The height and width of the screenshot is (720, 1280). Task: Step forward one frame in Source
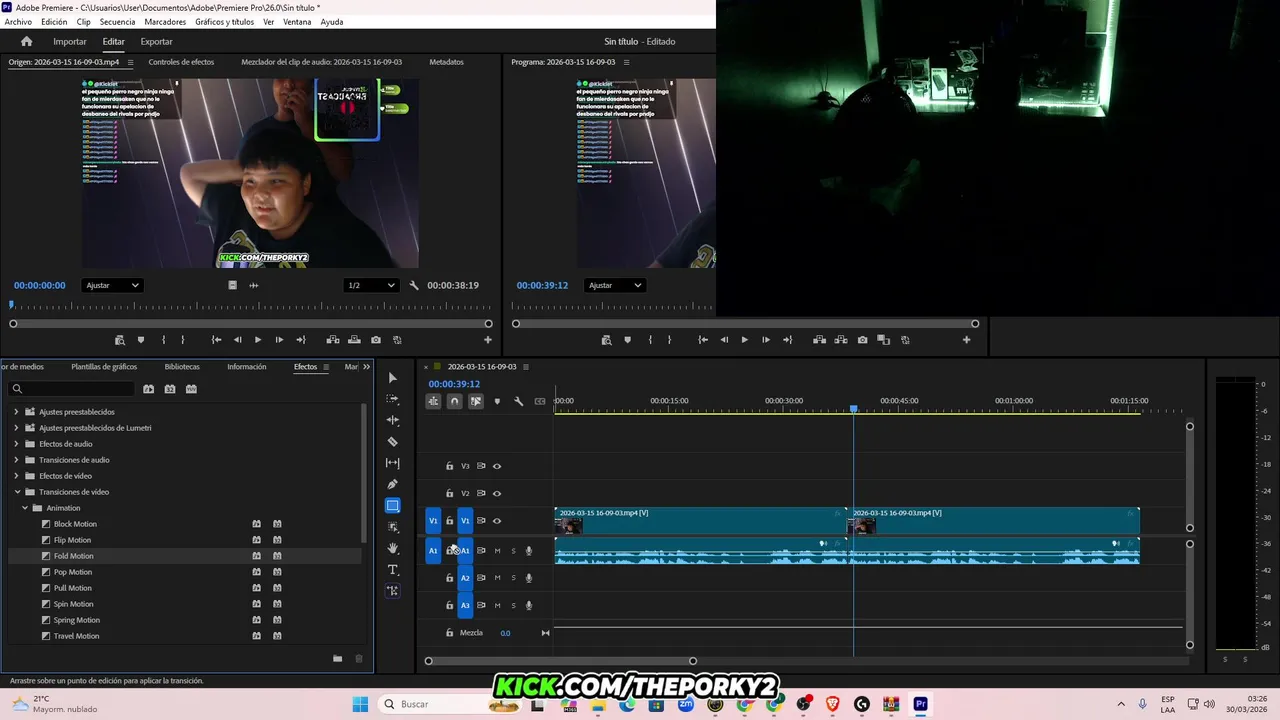(279, 340)
